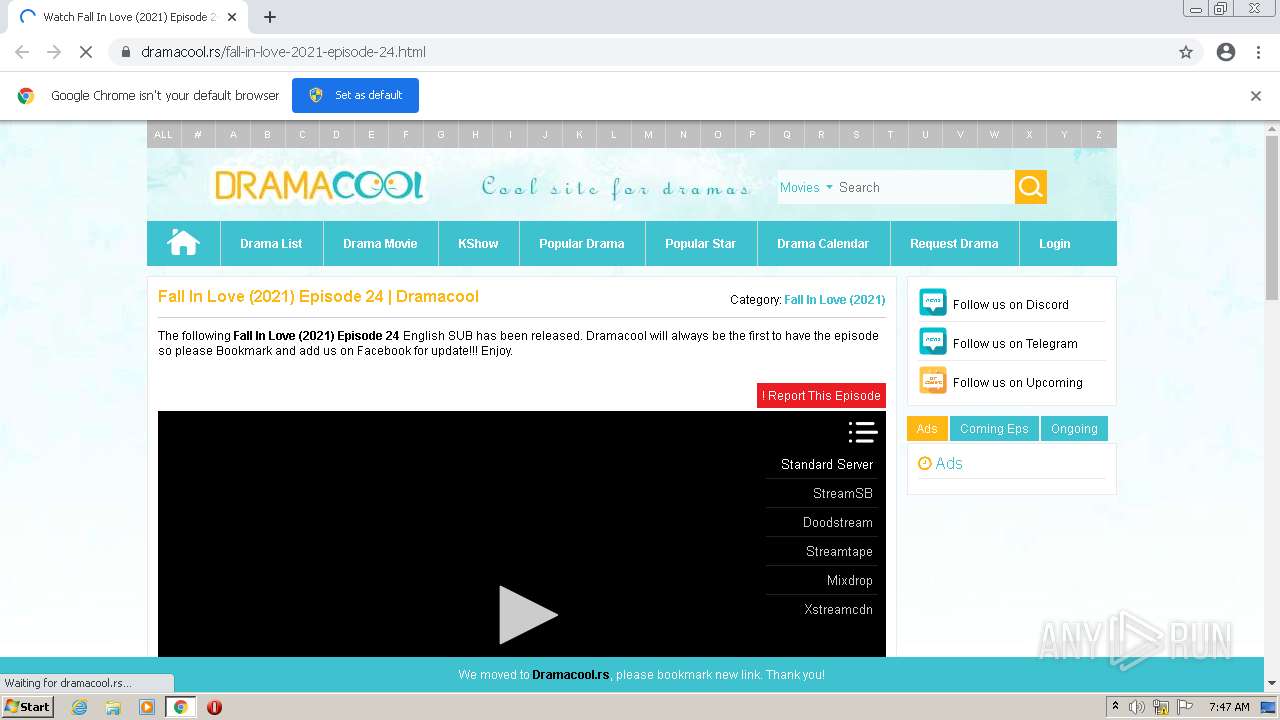The image size is (1280, 720).
Task: Open the Drama Calendar menu
Action: (x=823, y=243)
